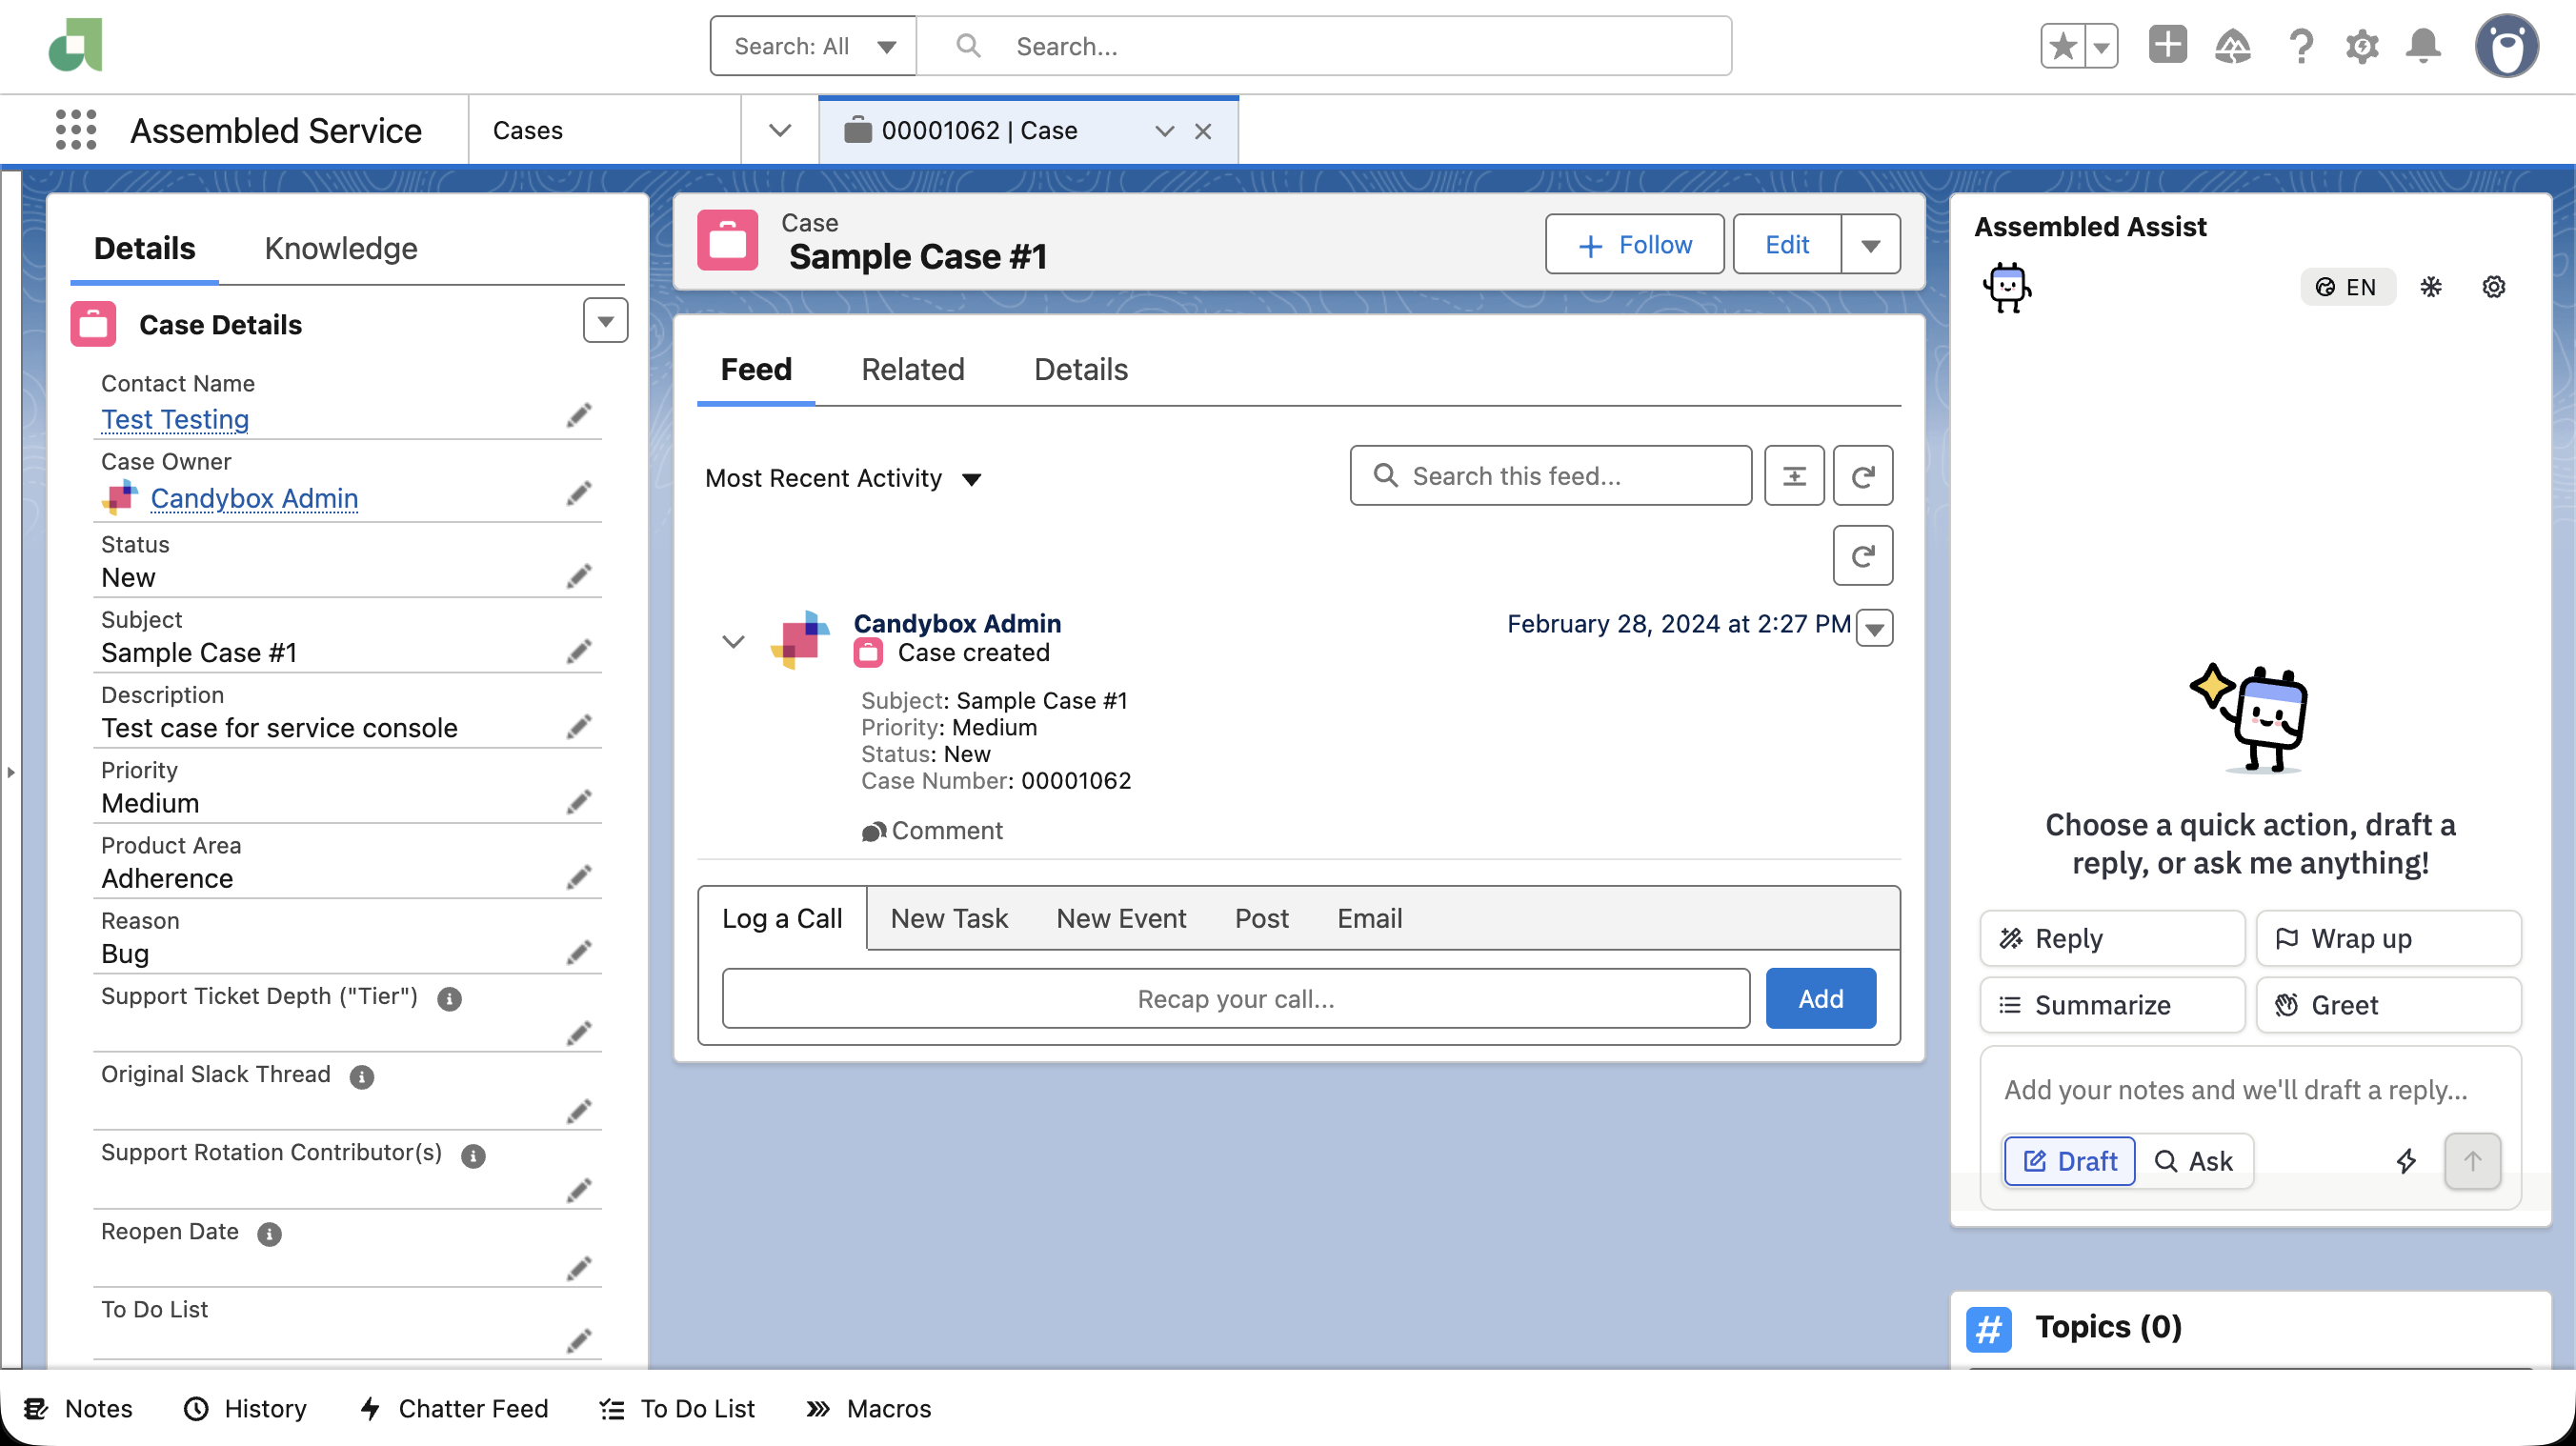This screenshot has width=2576, height=1446.
Task: Focus Search this feed field
Action: pyautogui.click(x=1550, y=475)
